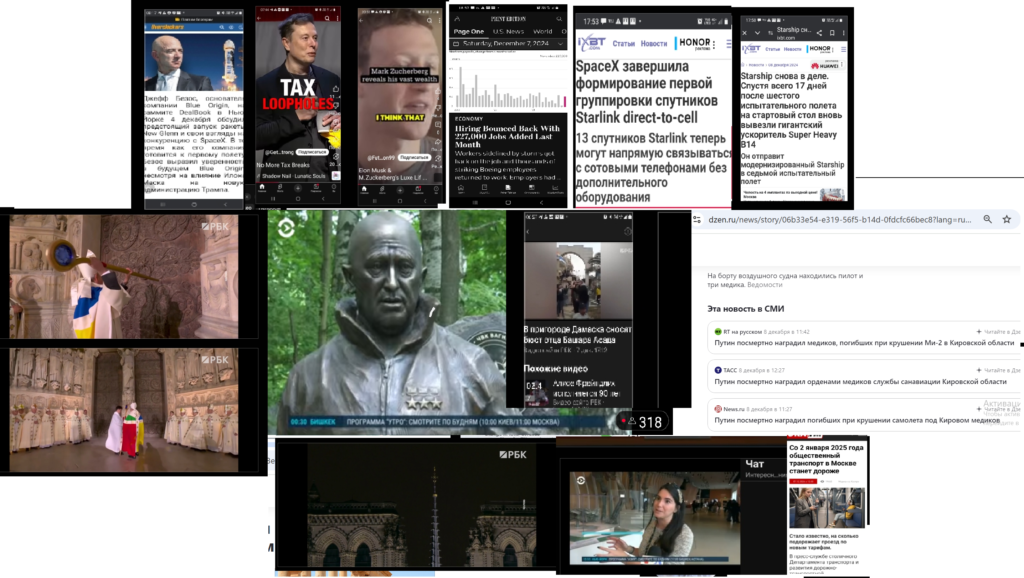Select Page One tab in Print Edition
Image resolution: width=1024 pixels, height=578 pixels.
(469, 31)
